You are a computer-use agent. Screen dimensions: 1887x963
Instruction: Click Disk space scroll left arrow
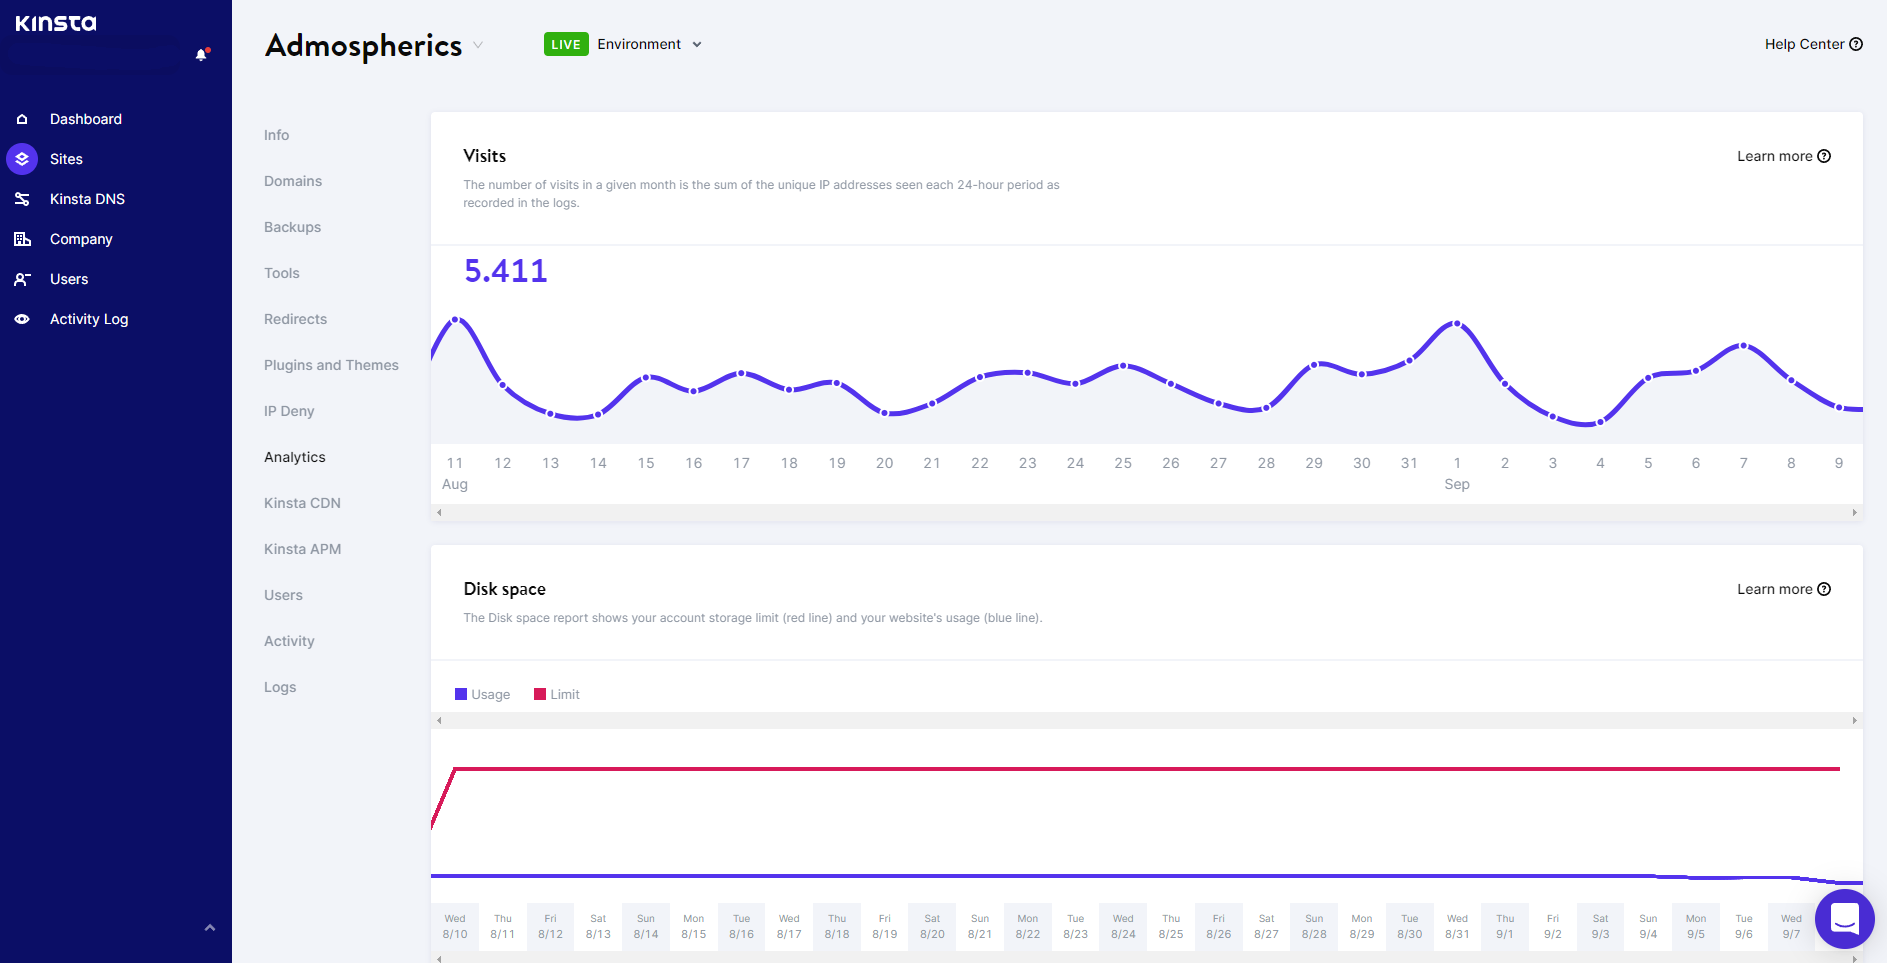coord(439,720)
